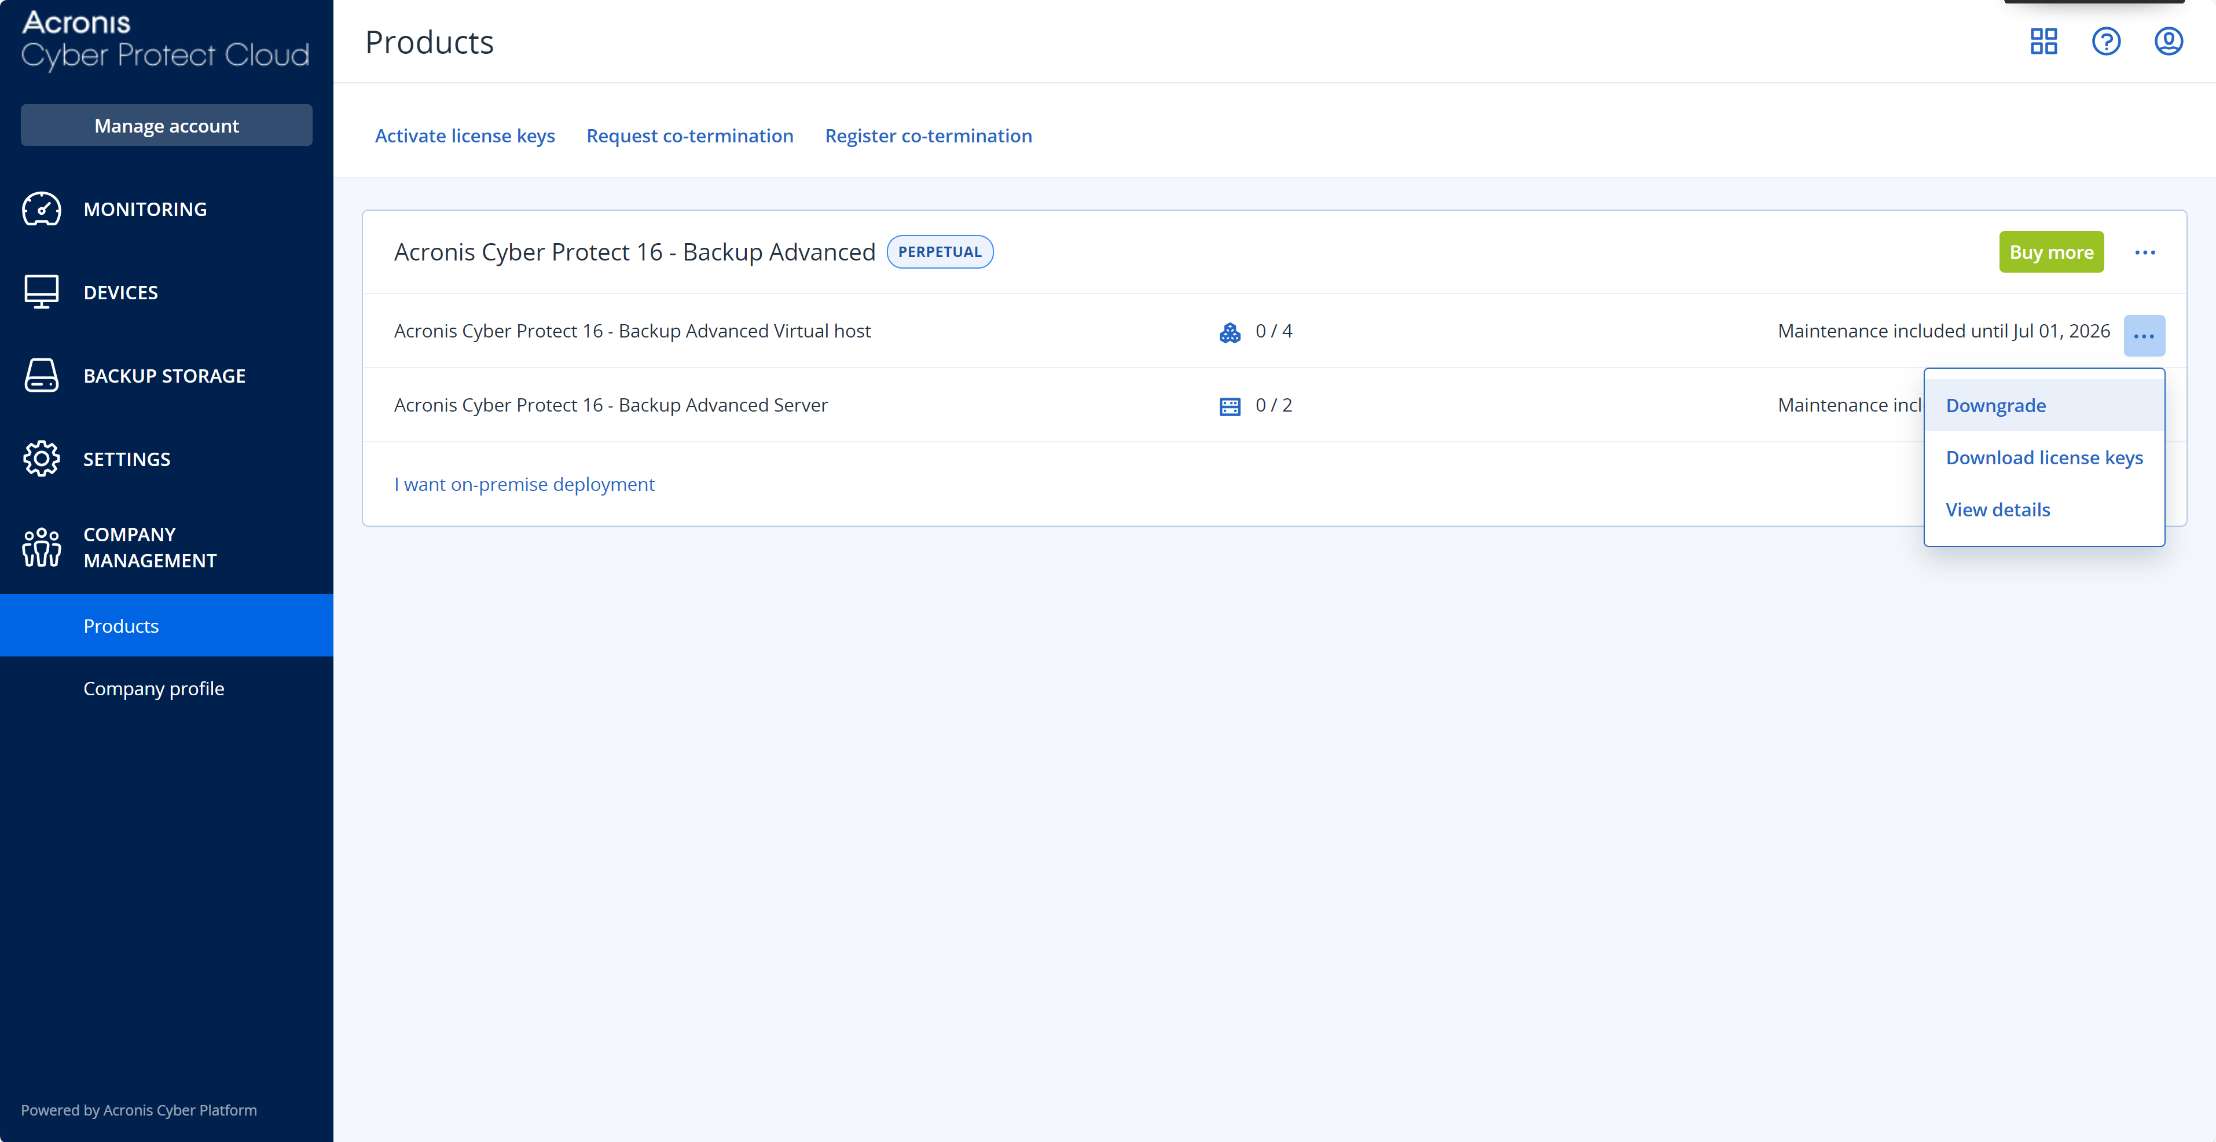Click the Buy more button
Viewport: 2216px width, 1142px height.
tap(2051, 252)
